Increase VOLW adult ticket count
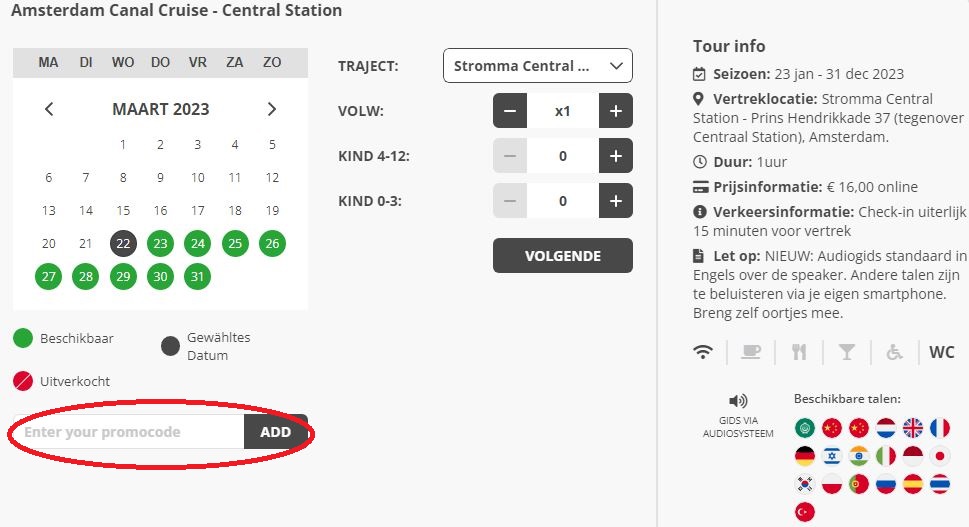The width and height of the screenshot is (969, 527). tap(616, 111)
